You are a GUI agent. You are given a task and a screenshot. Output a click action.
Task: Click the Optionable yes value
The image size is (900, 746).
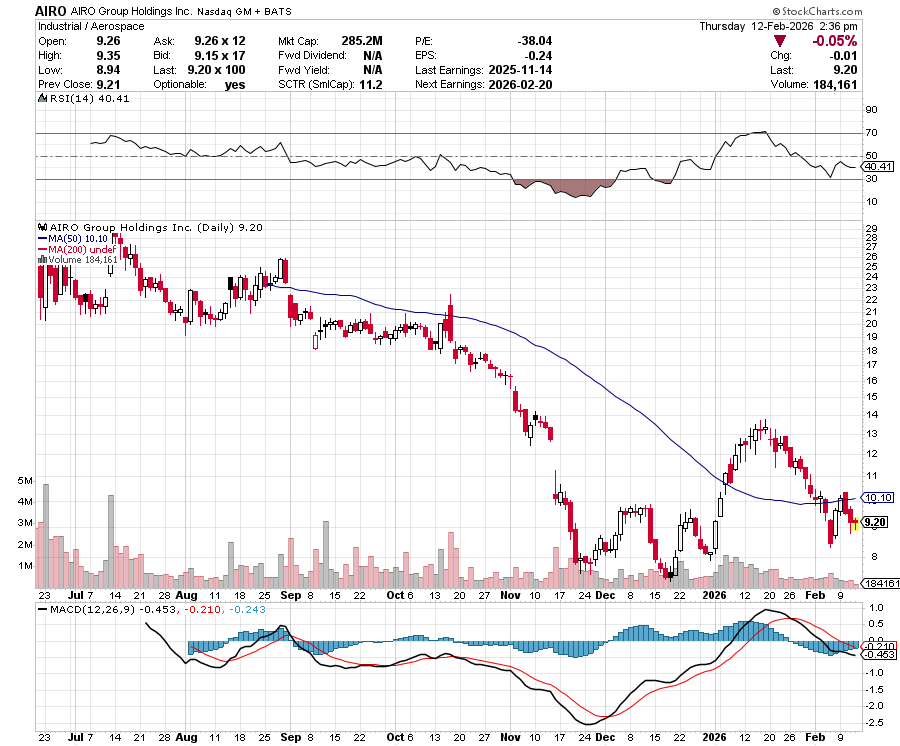(235, 84)
